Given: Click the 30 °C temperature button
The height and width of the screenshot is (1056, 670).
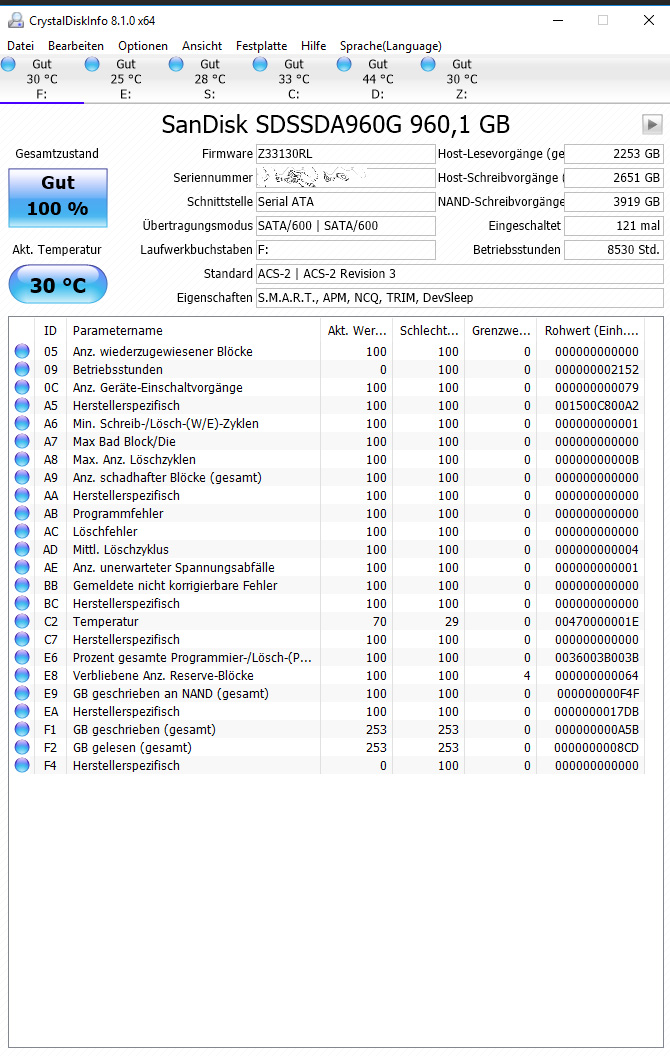Looking at the screenshot, I should pos(58,284).
